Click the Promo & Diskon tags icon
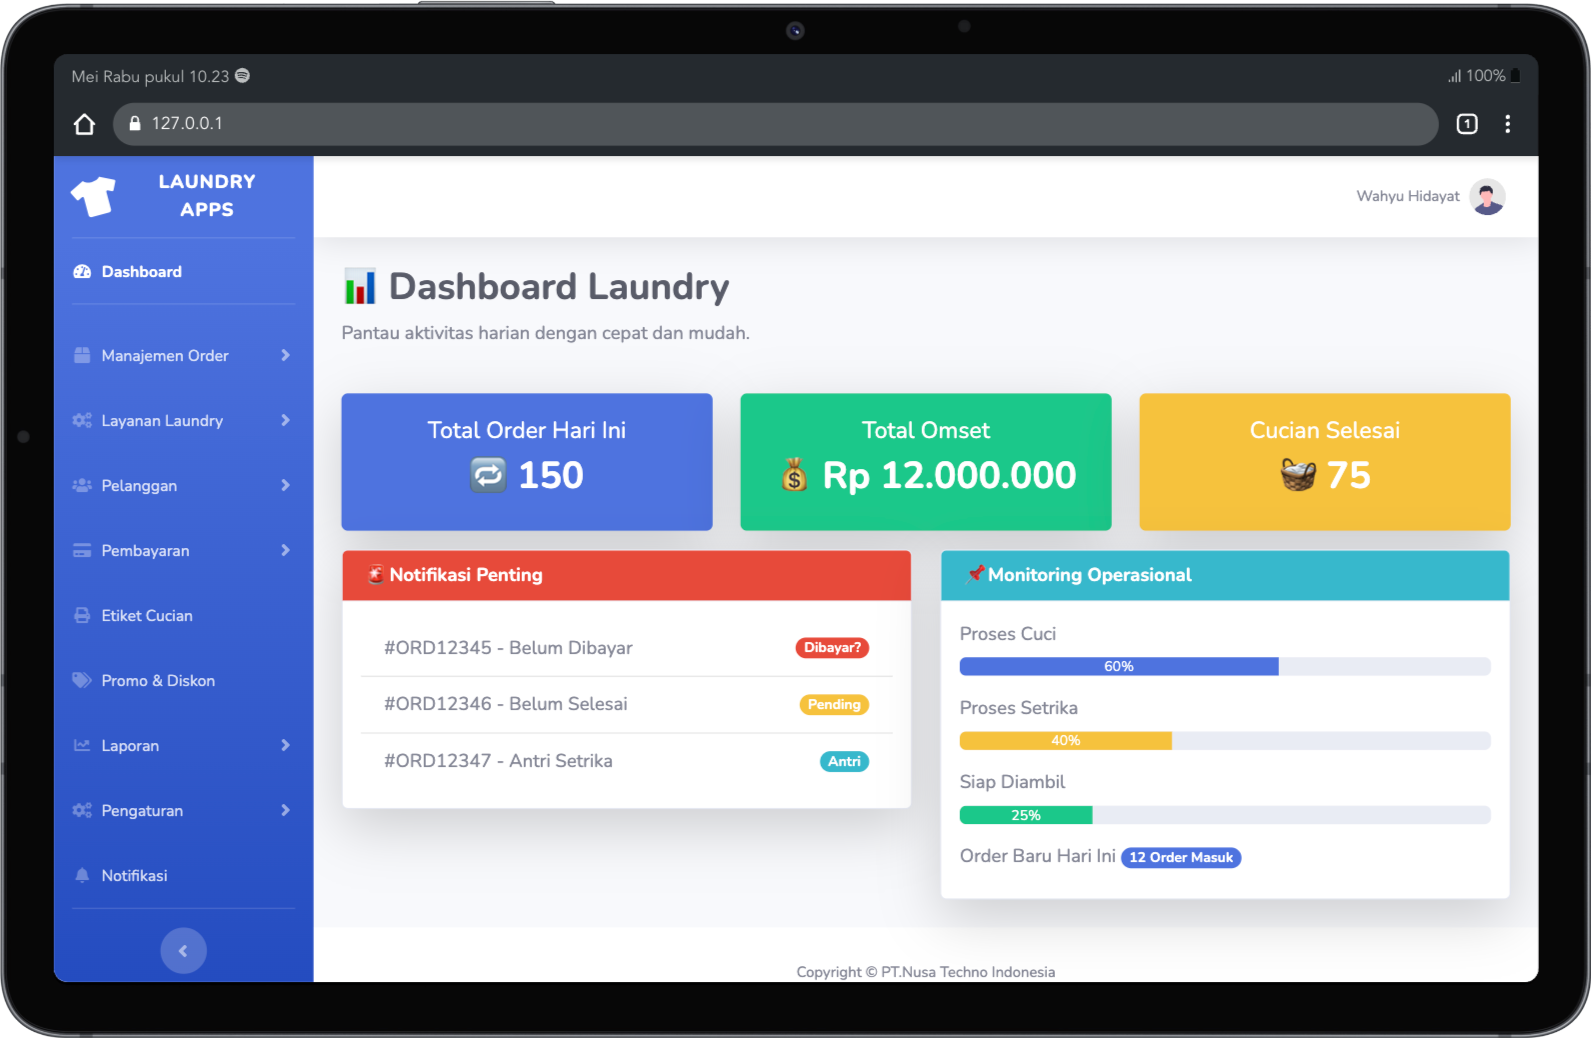The width and height of the screenshot is (1591, 1038). (x=82, y=681)
